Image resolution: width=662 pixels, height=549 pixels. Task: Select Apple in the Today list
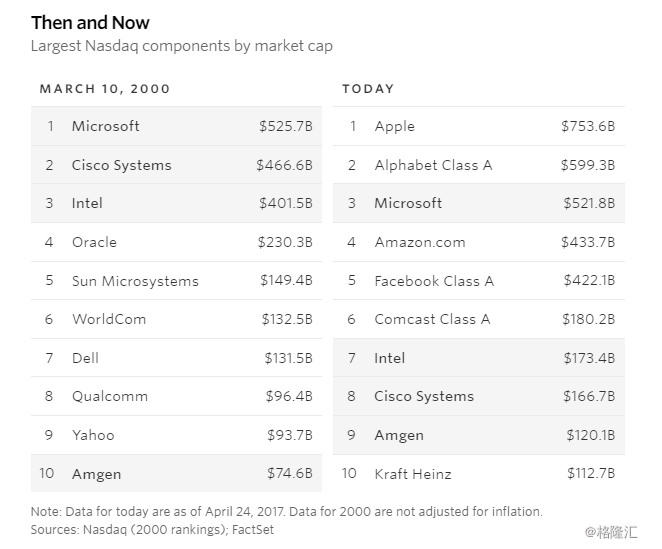pos(394,126)
